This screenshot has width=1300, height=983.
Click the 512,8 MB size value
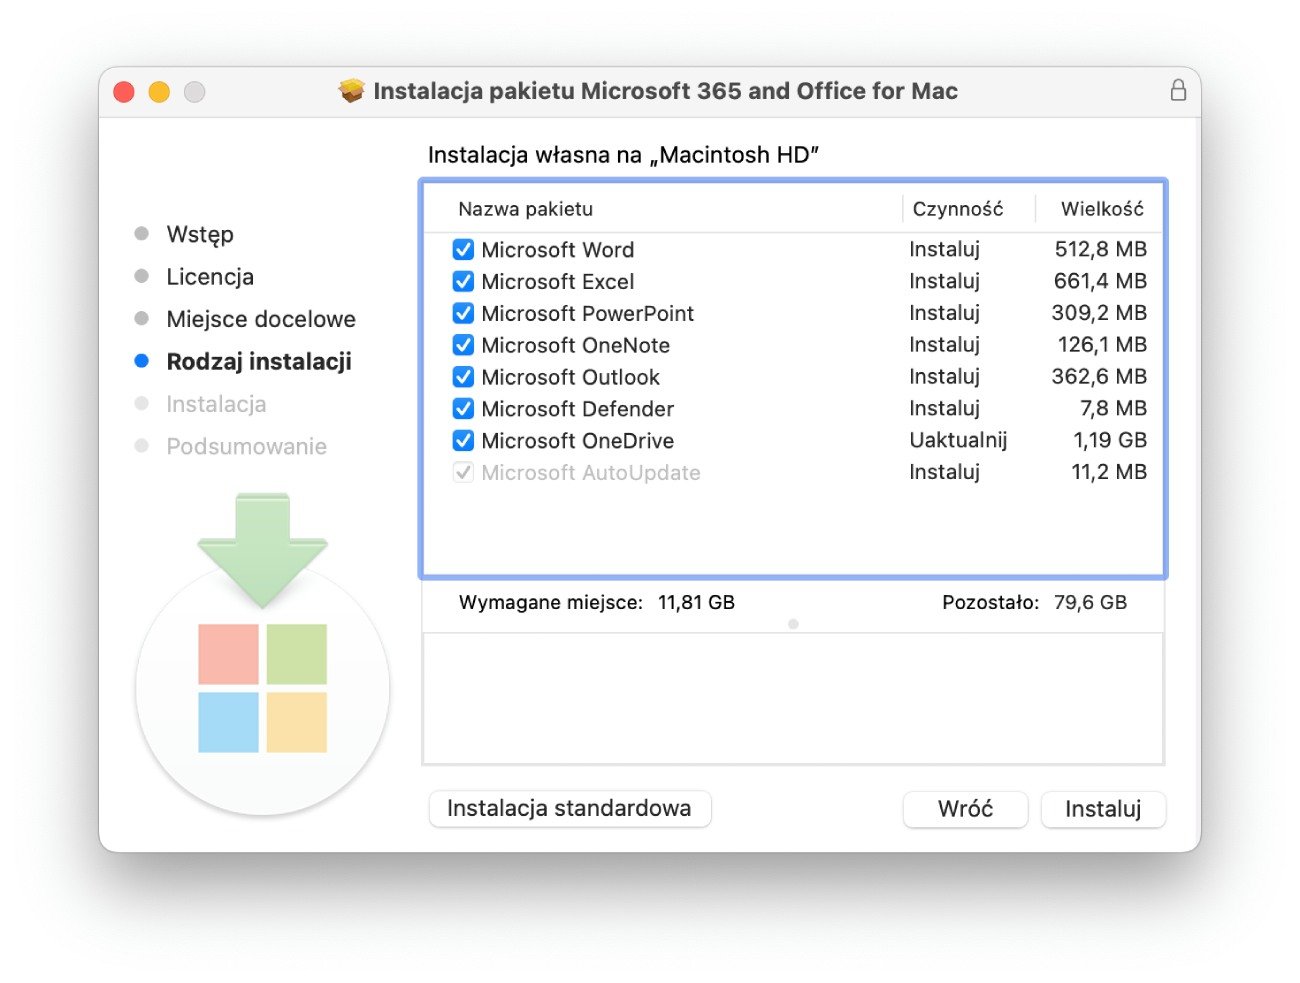pos(1100,249)
